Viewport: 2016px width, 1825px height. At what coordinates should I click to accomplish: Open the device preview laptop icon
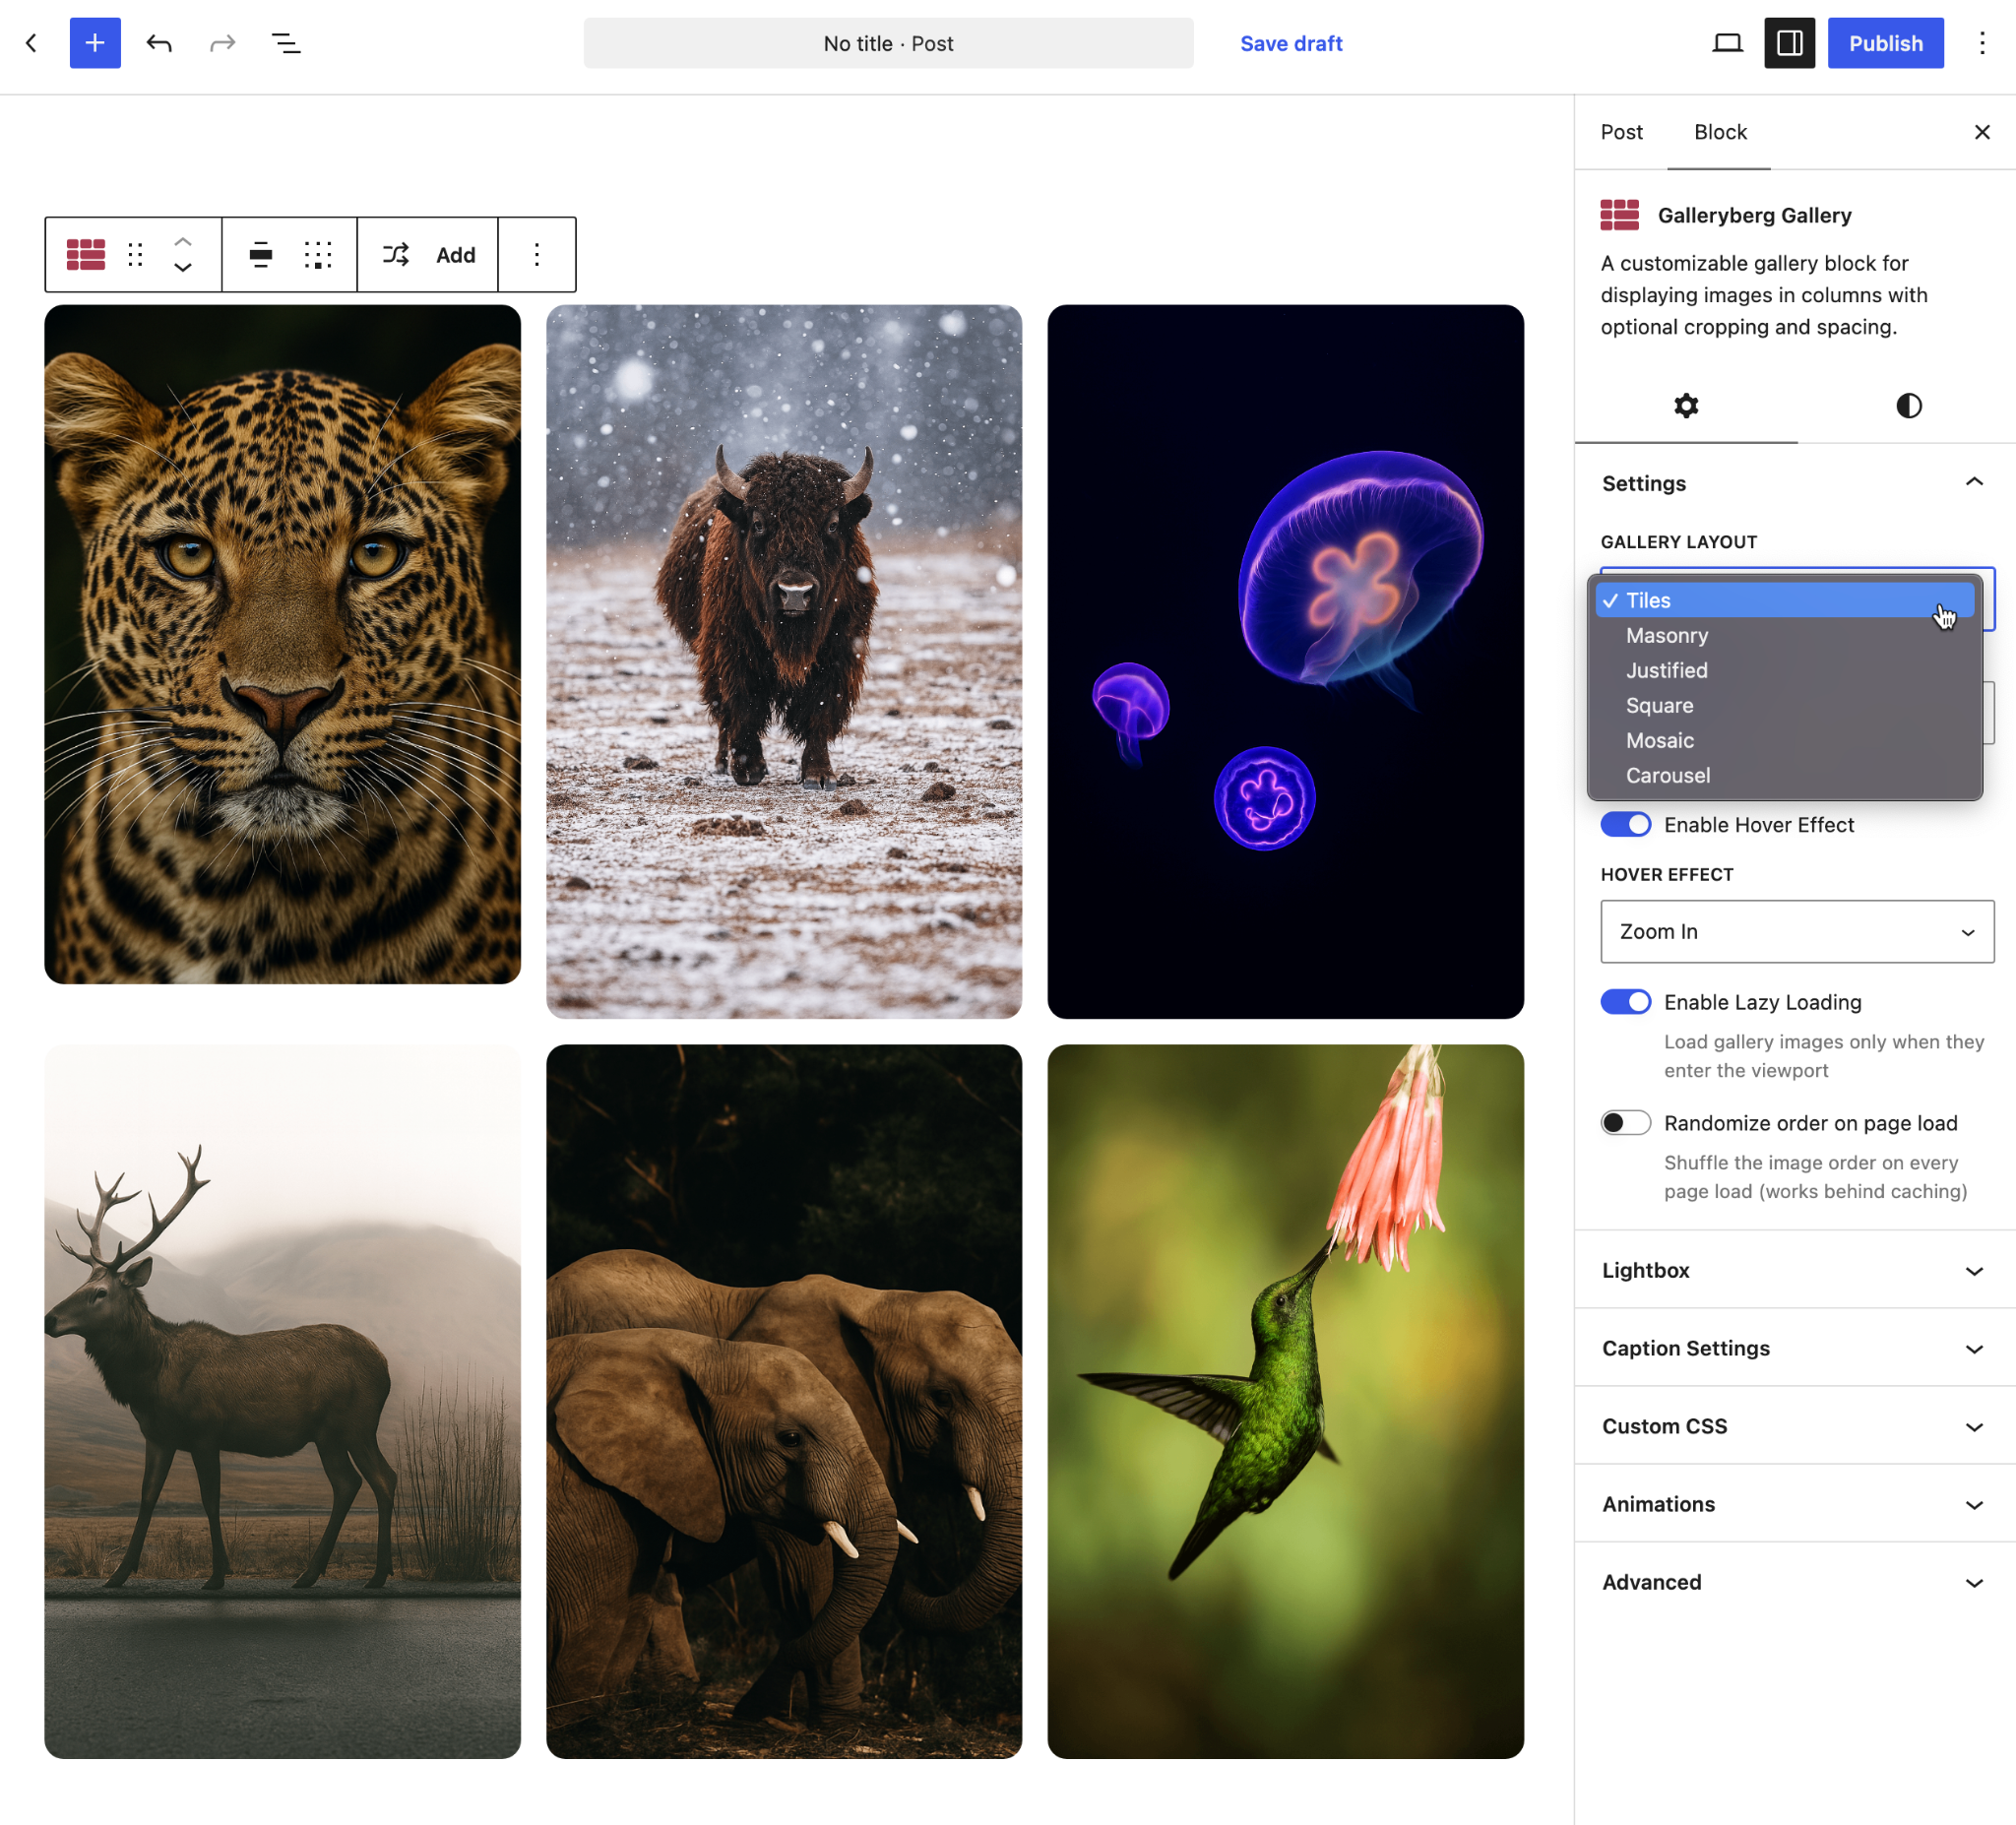1727,43
